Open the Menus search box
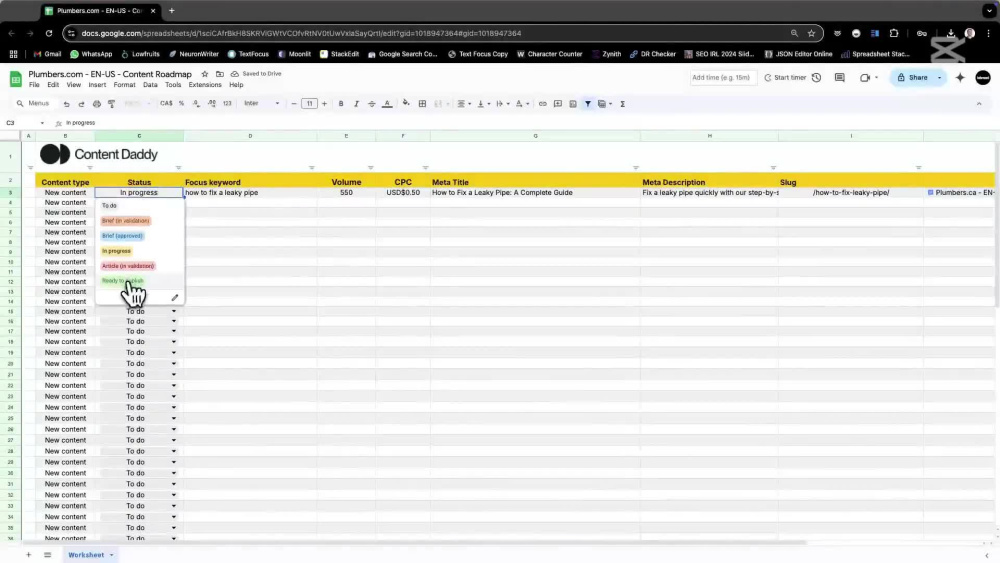This screenshot has height=563, width=1000. (x=33, y=103)
